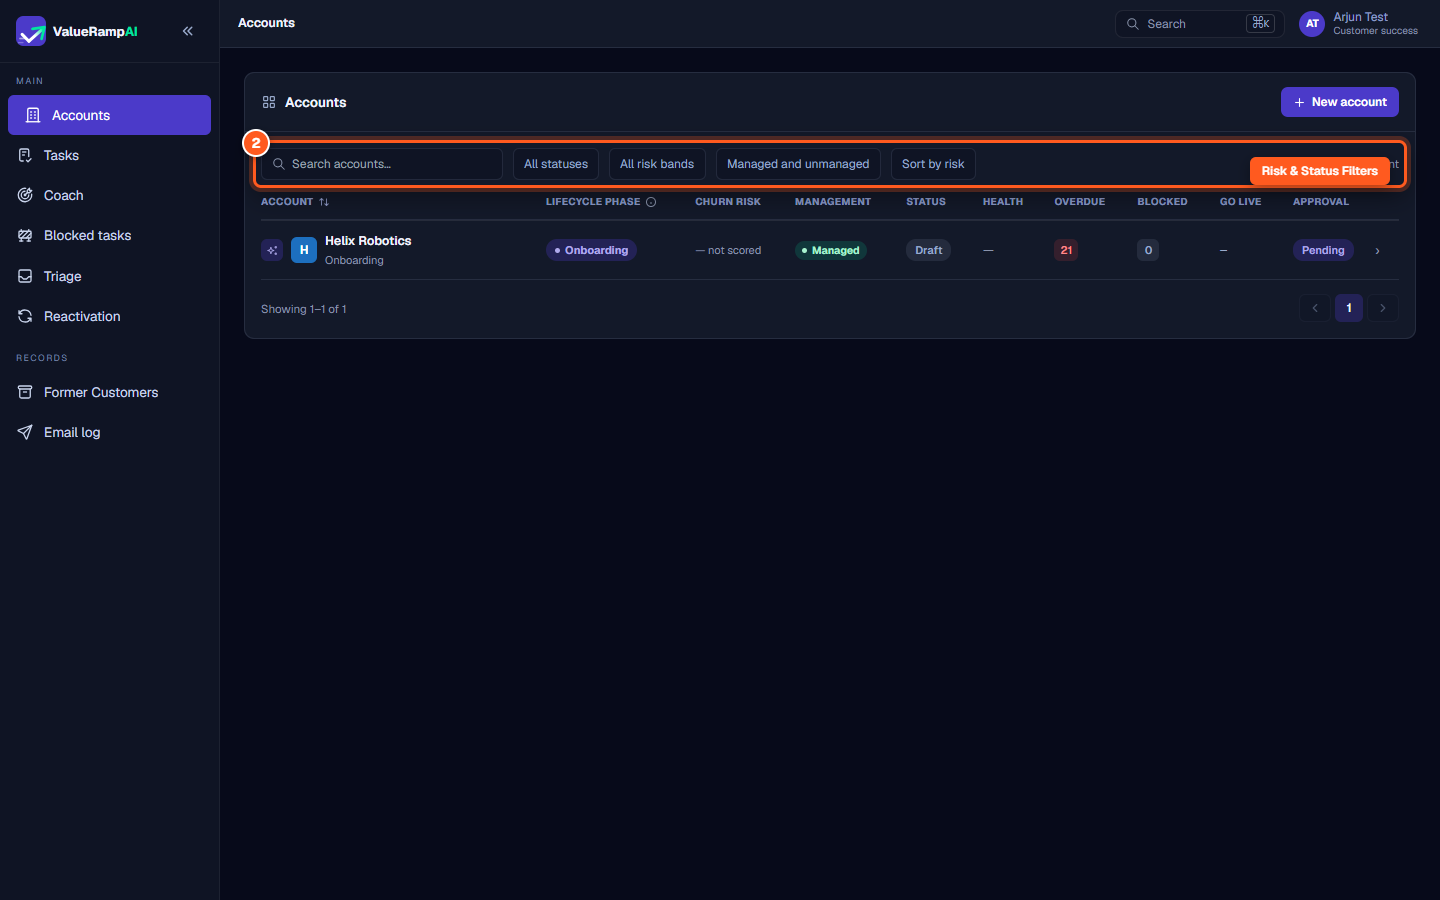Focus the Search accounts field
This screenshot has width=1440, height=900.
[382, 164]
